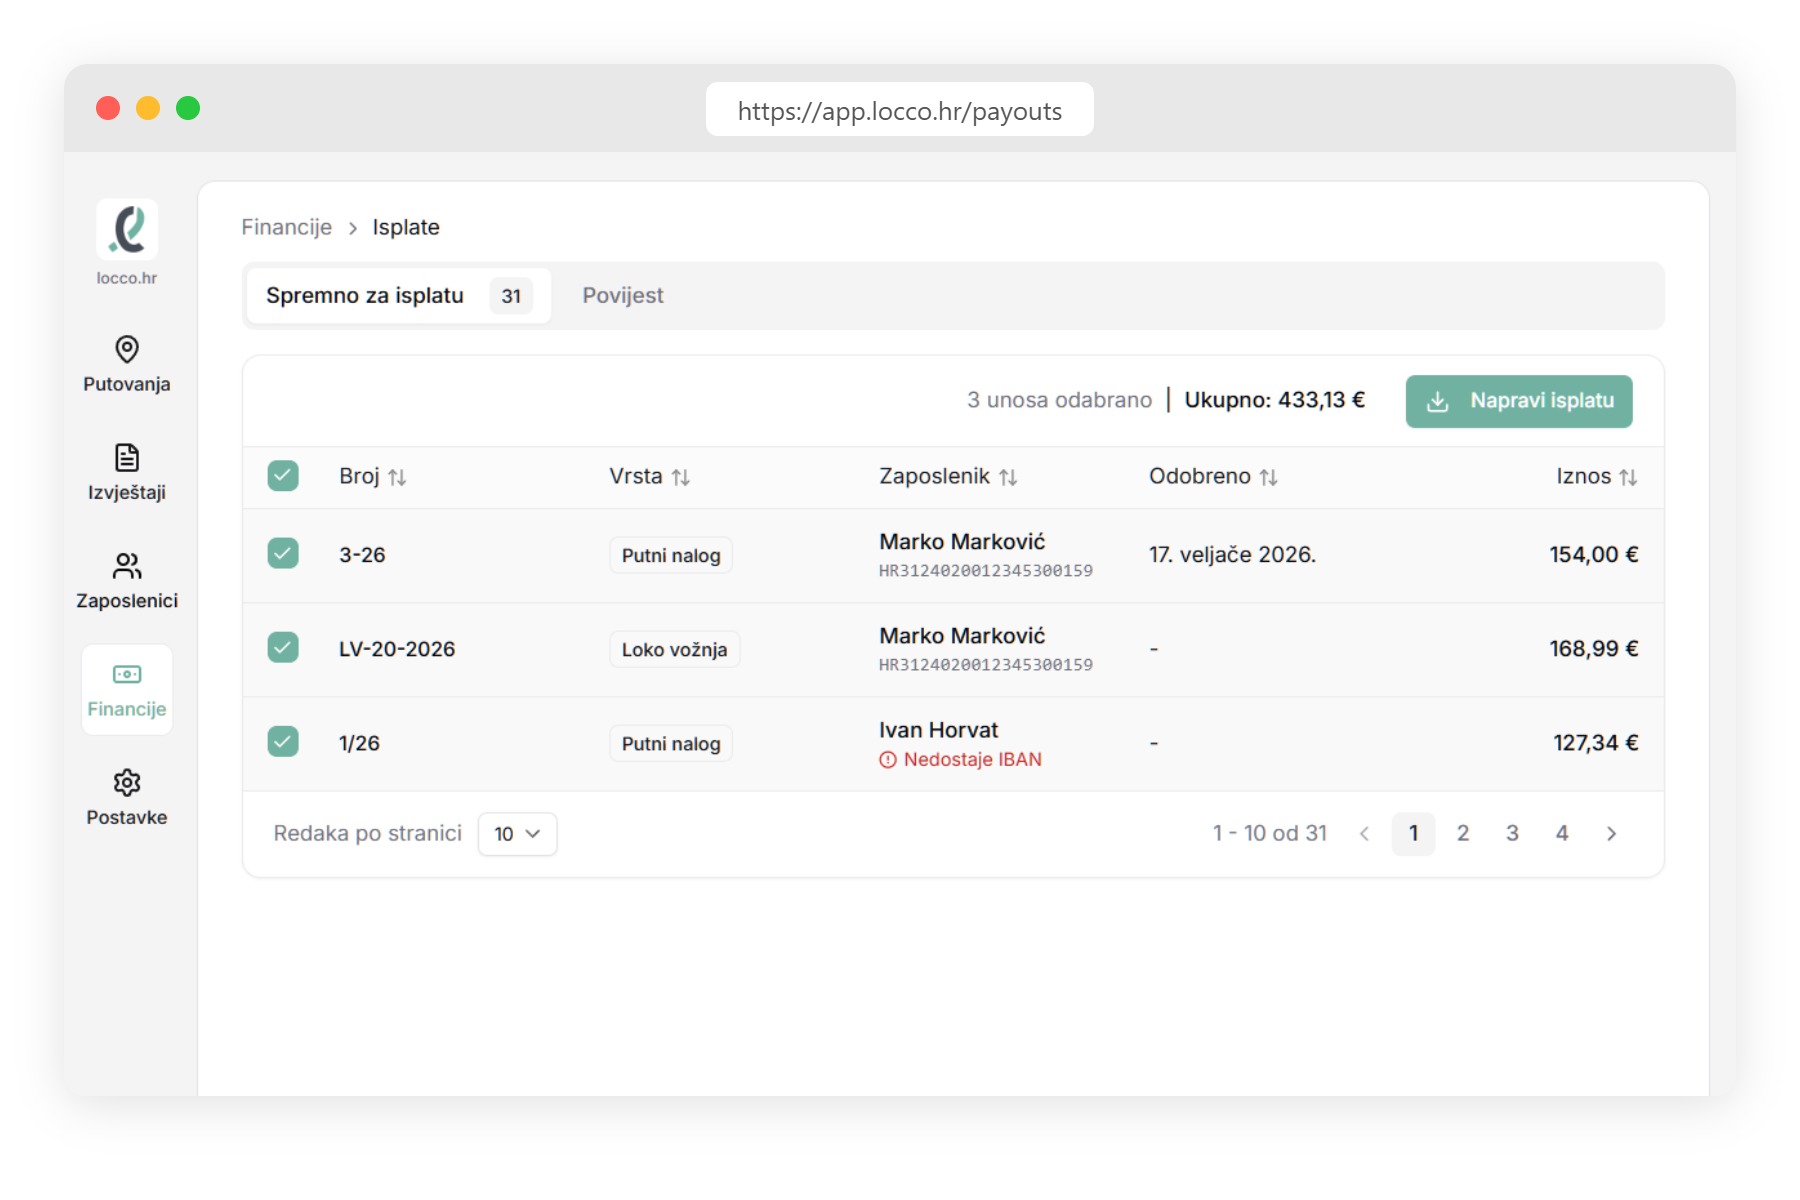Deselect row 3-26 checkbox
Image resolution: width=1800 pixels, height=1200 pixels.
(x=283, y=554)
